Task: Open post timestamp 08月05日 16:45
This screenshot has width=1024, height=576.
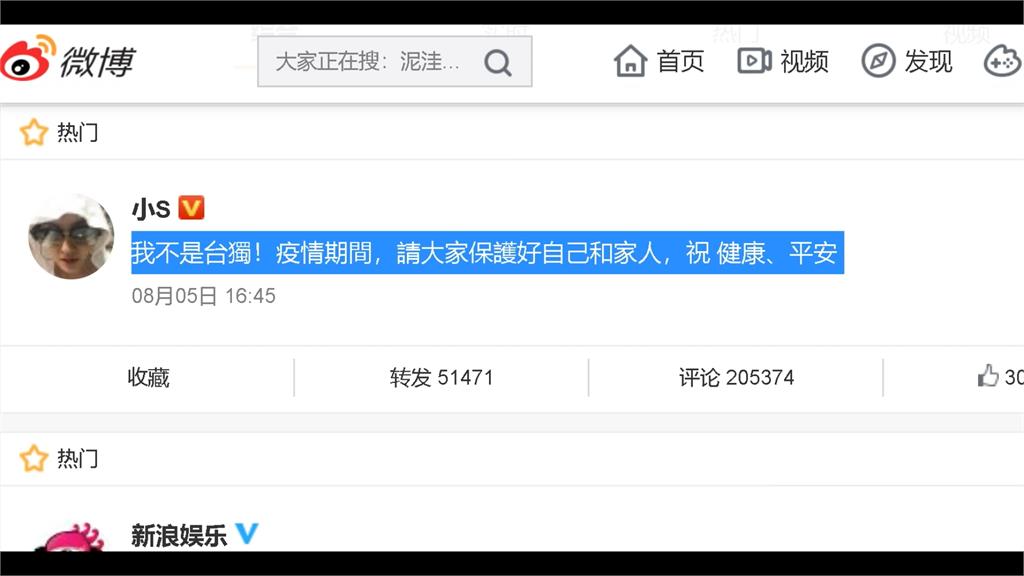Action: 203,296
